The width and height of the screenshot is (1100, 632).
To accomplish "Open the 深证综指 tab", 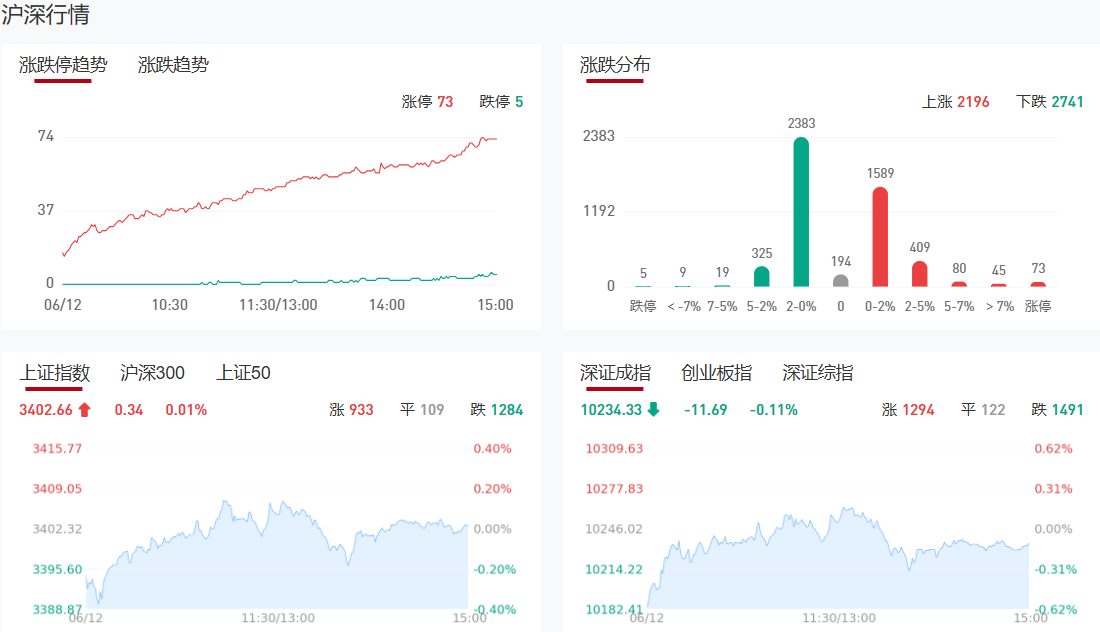I will tap(817, 373).
